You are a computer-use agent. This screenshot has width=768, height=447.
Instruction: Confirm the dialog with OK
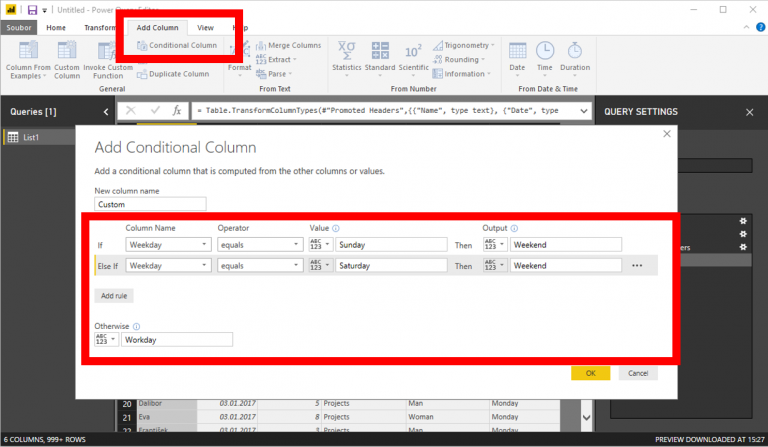591,373
